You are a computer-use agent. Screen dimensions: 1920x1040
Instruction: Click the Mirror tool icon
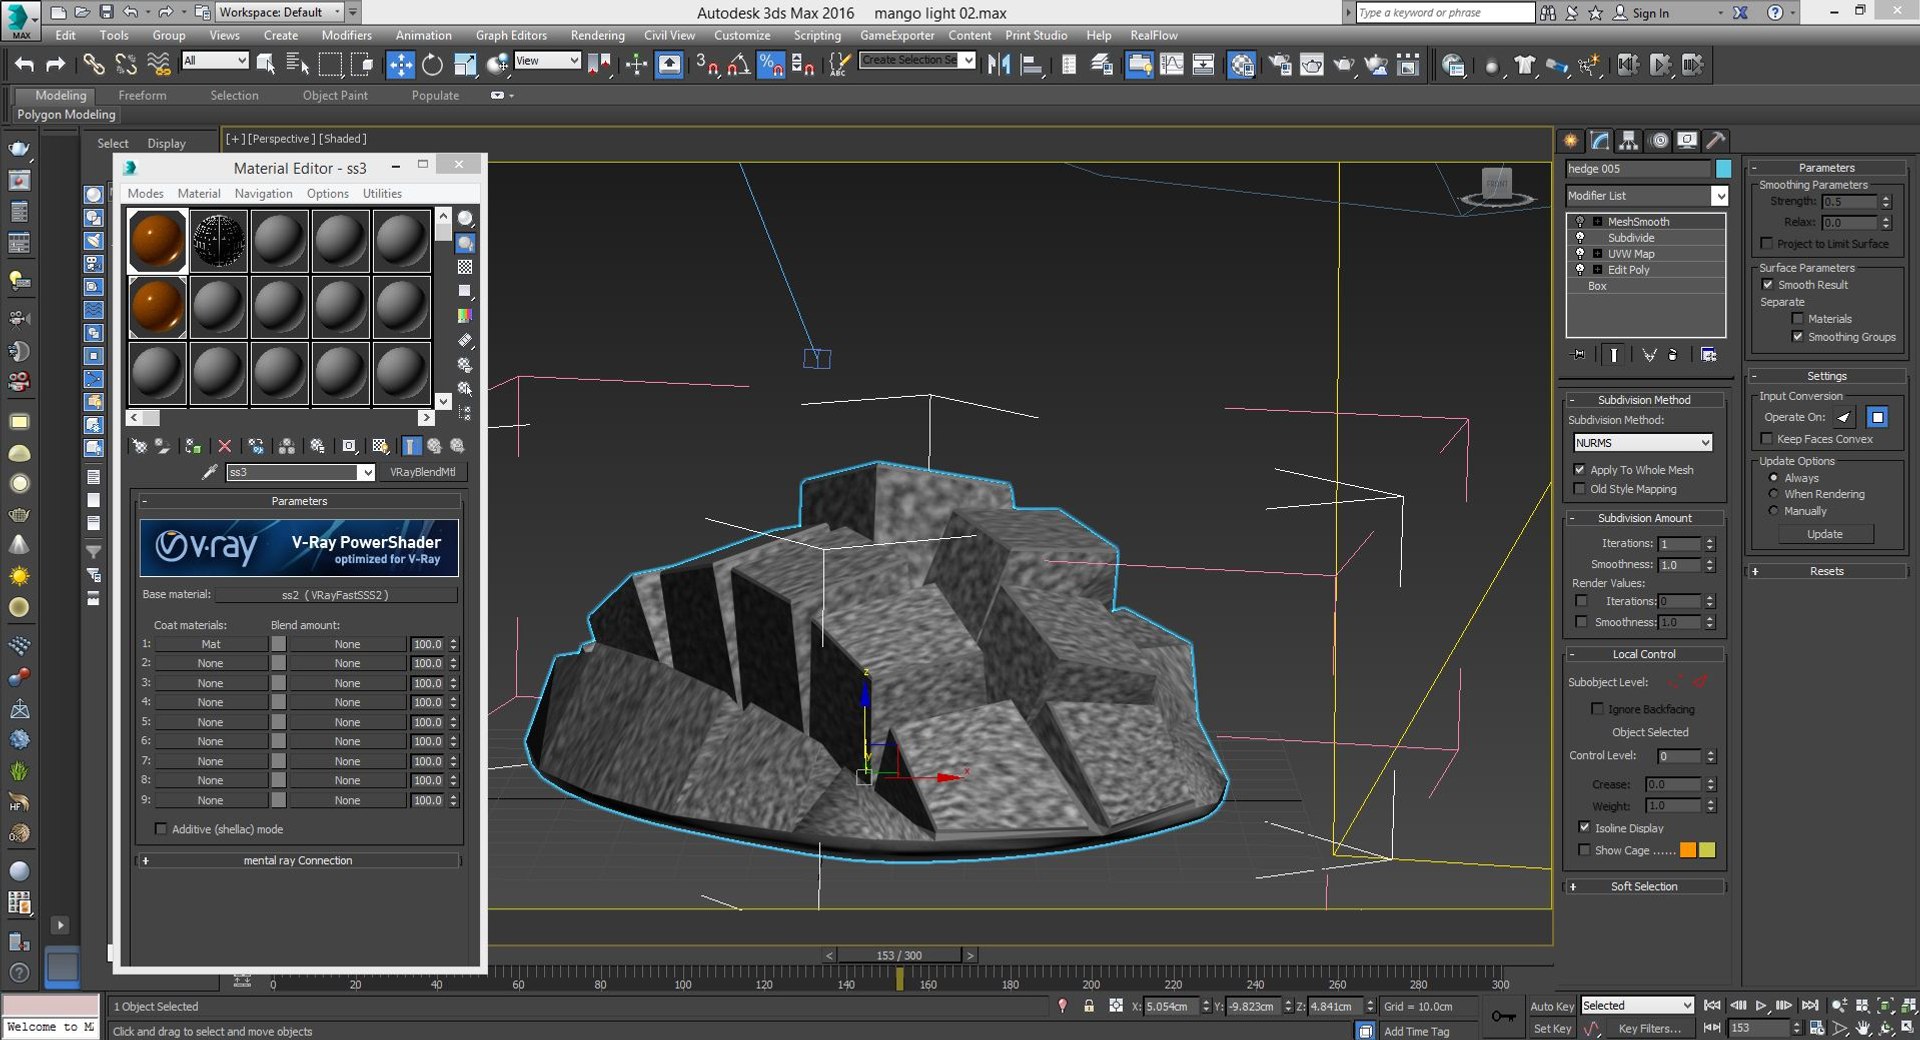[x=999, y=65]
